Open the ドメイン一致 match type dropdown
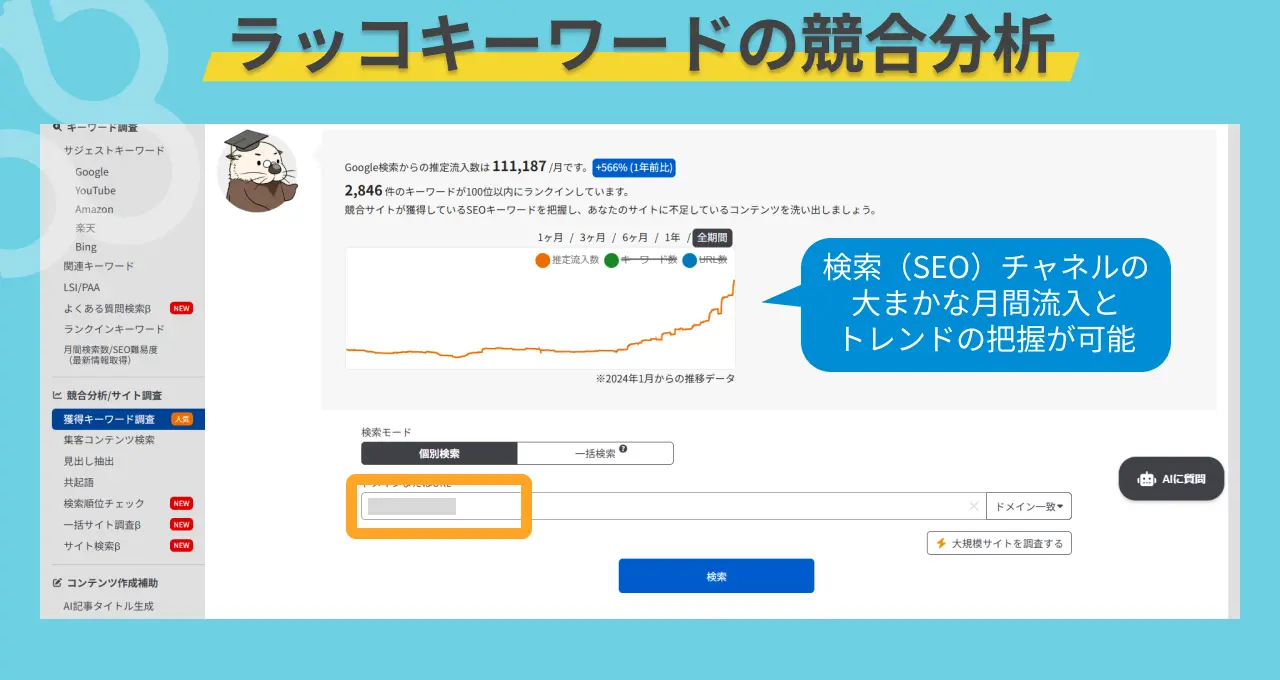This screenshot has height=680, width=1280. point(1028,507)
